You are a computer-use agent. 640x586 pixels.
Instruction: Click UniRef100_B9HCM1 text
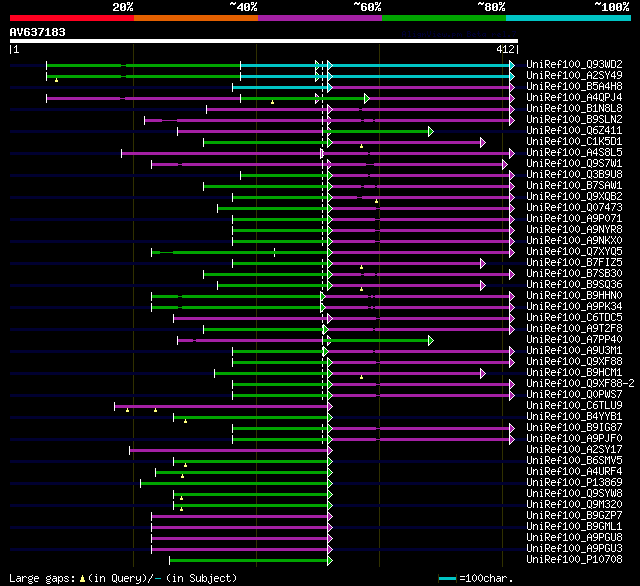[x=574, y=373]
